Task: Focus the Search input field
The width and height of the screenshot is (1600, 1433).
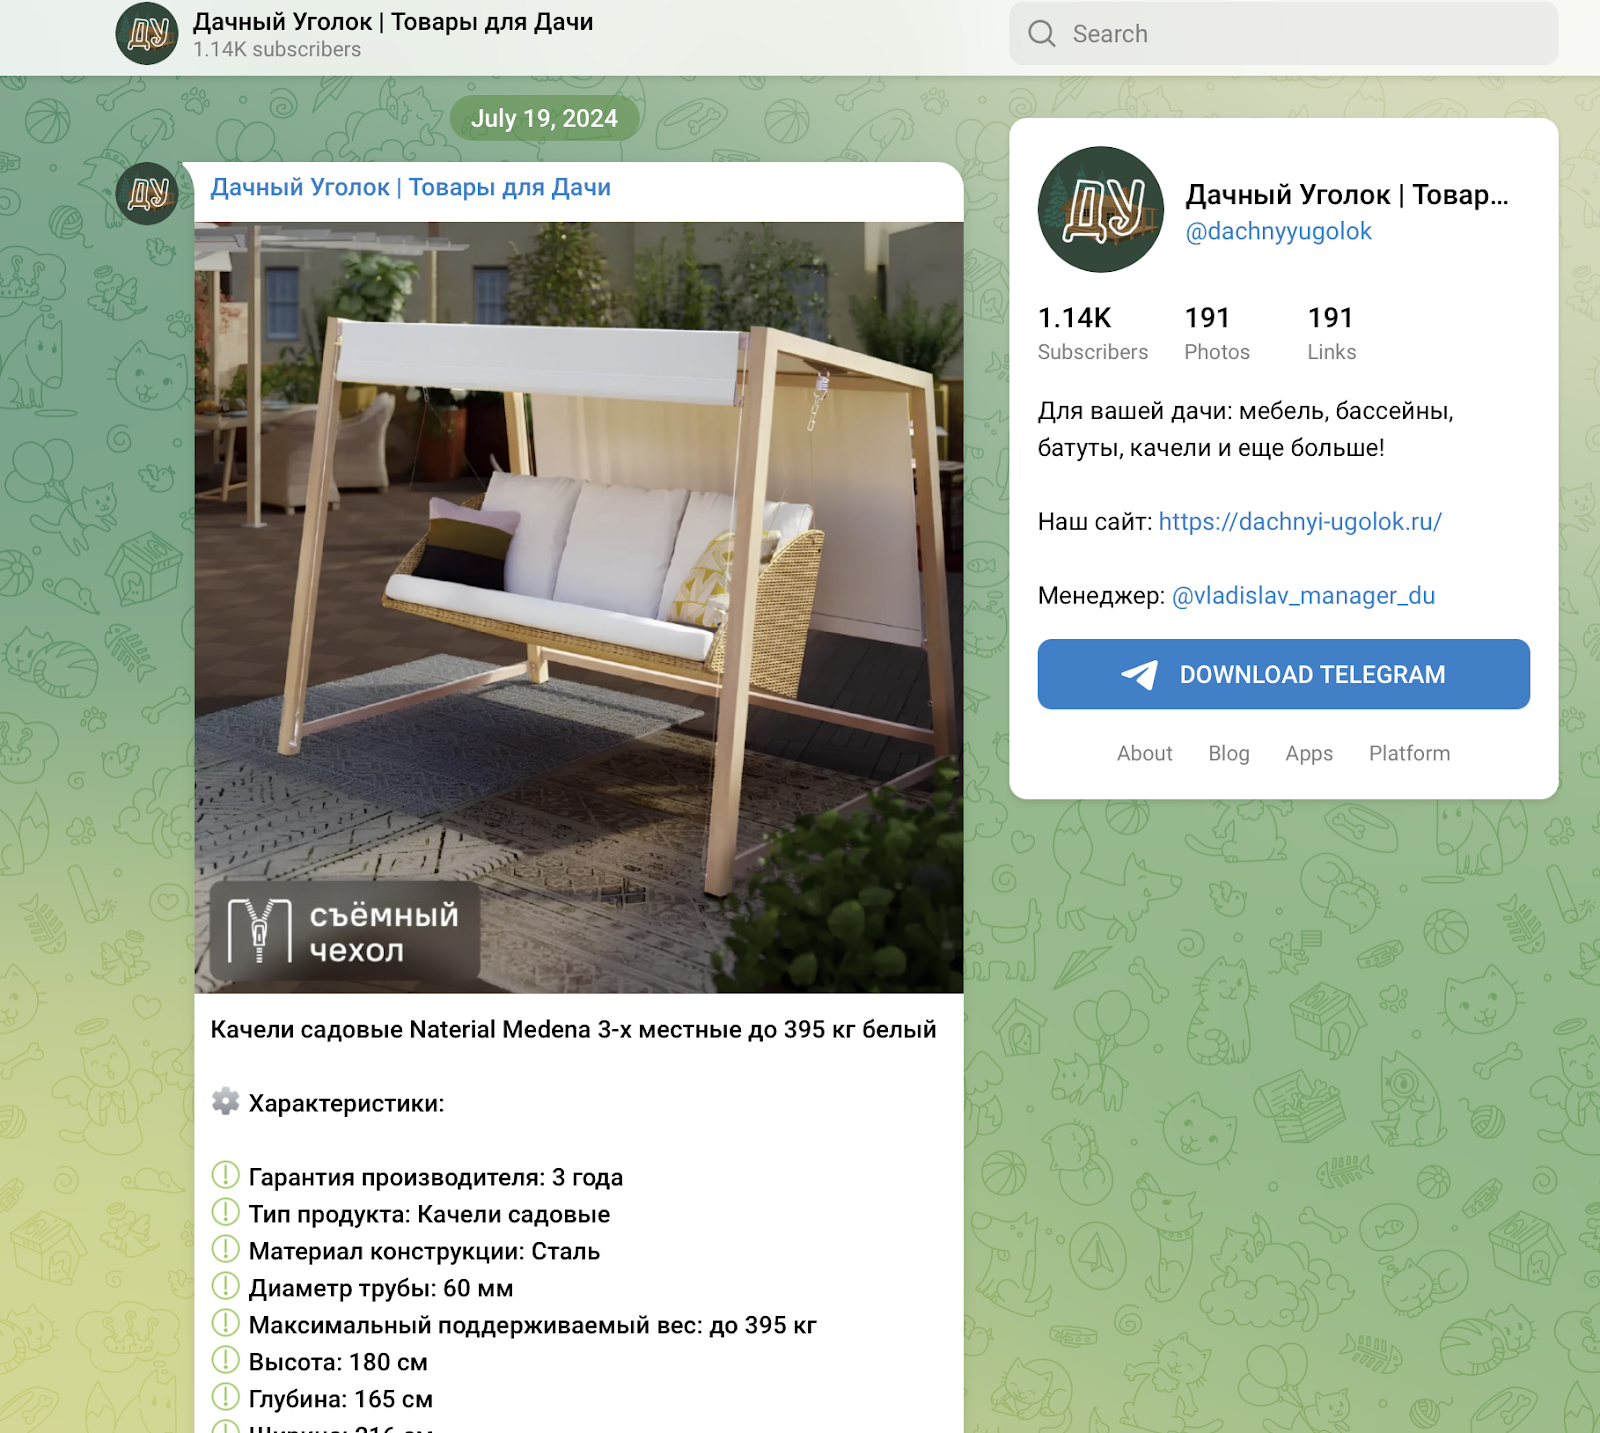Action: coord(1284,34)
